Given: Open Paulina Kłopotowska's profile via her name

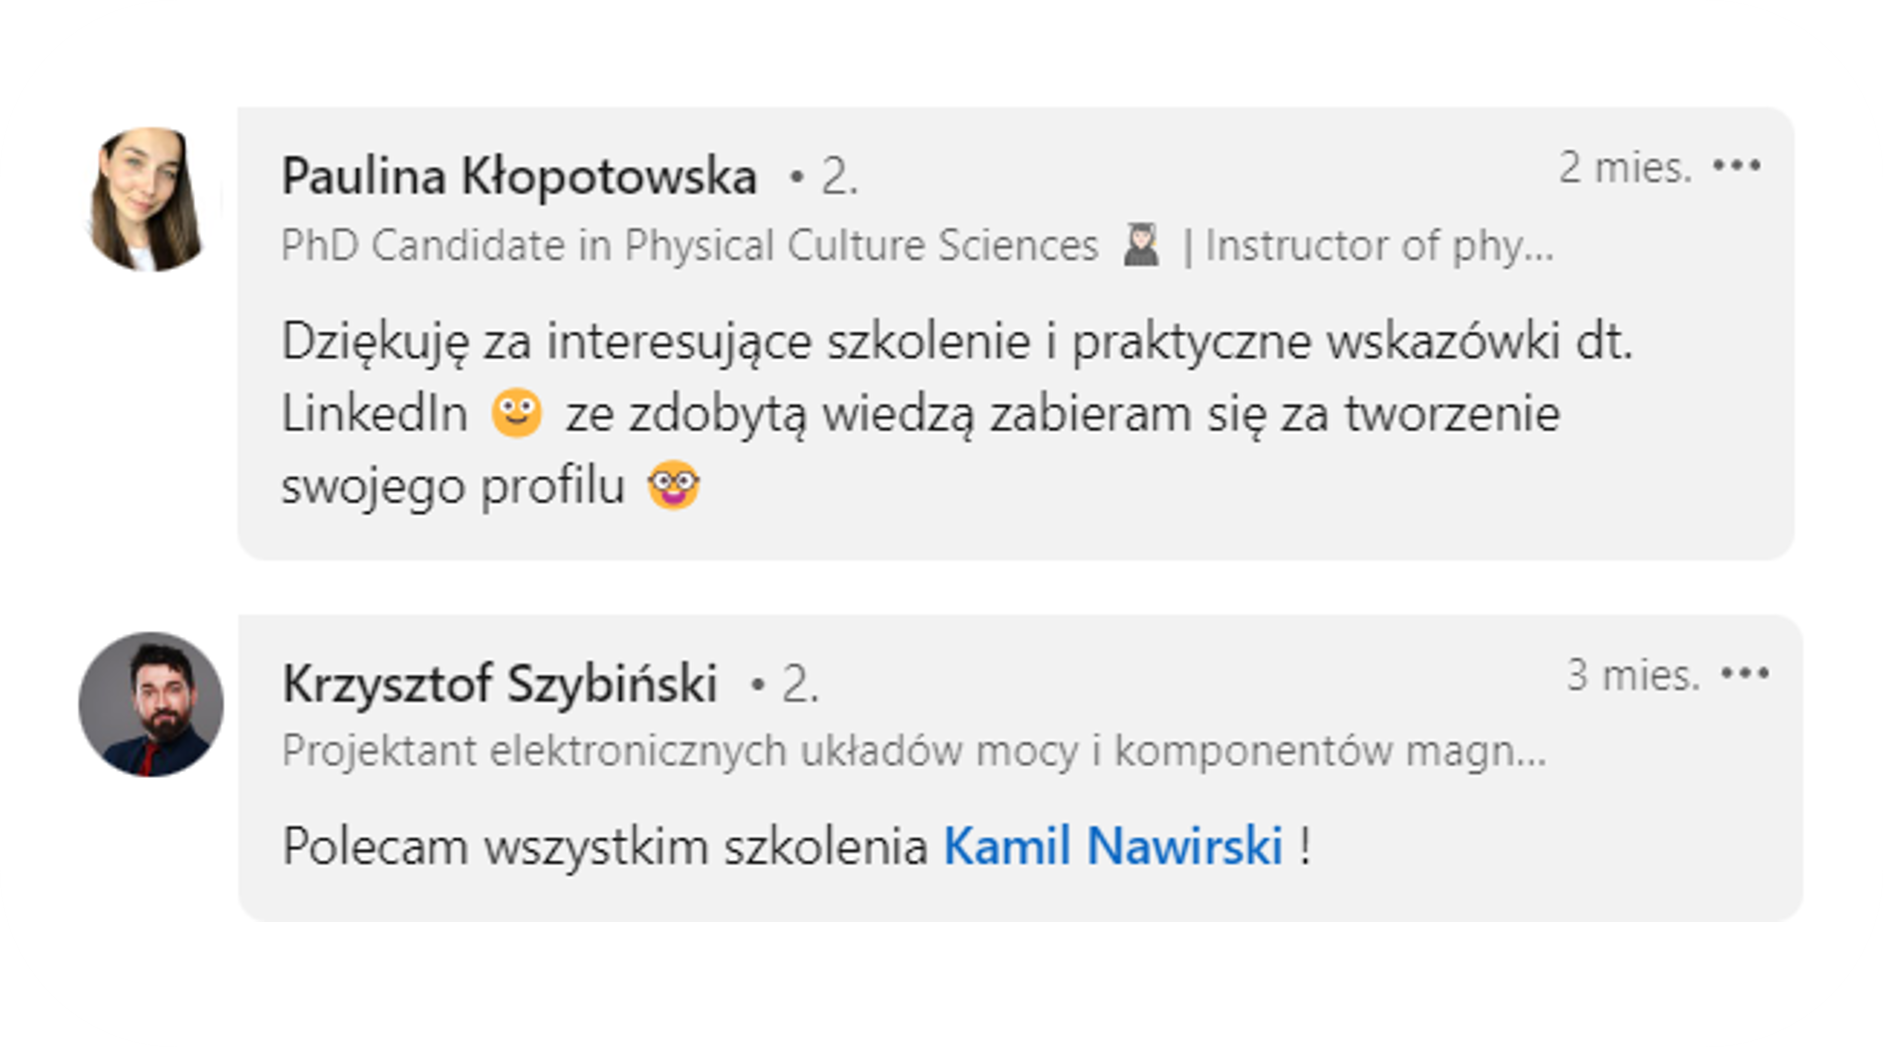Looking at the screenshot, I should [x=519, y=177].
